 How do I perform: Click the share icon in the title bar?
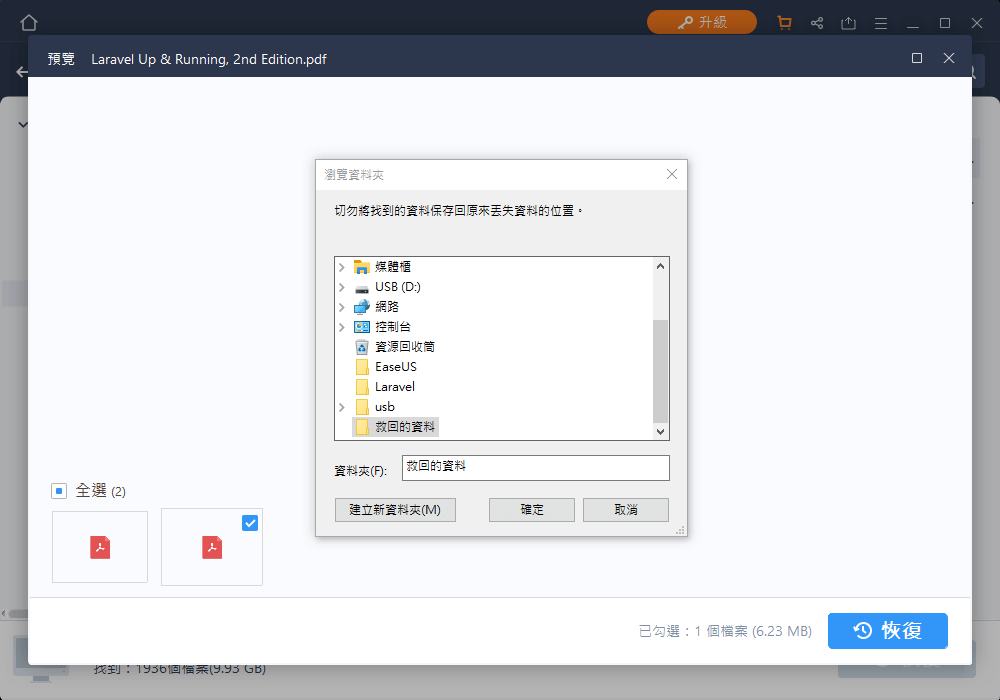(817, 21)
